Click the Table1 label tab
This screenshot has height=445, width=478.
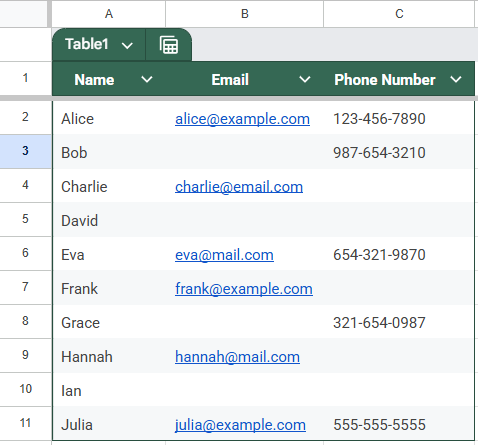point(87,44)
